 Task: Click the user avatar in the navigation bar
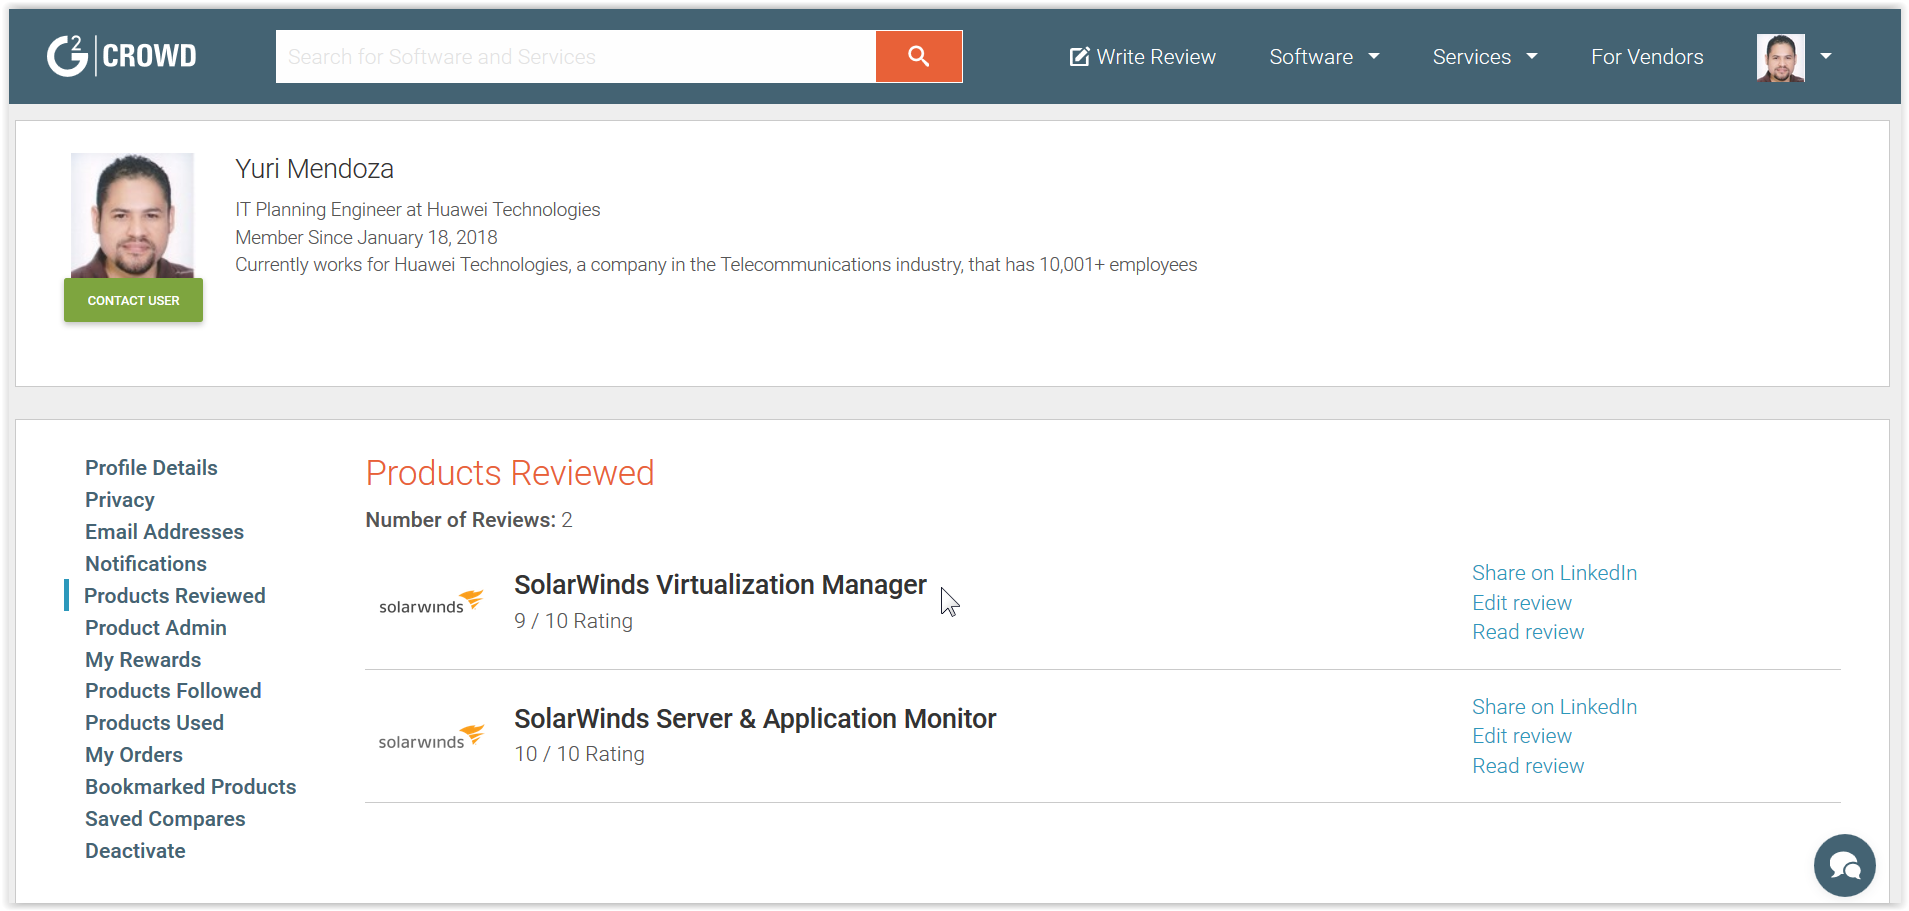tap(1780, 57)
